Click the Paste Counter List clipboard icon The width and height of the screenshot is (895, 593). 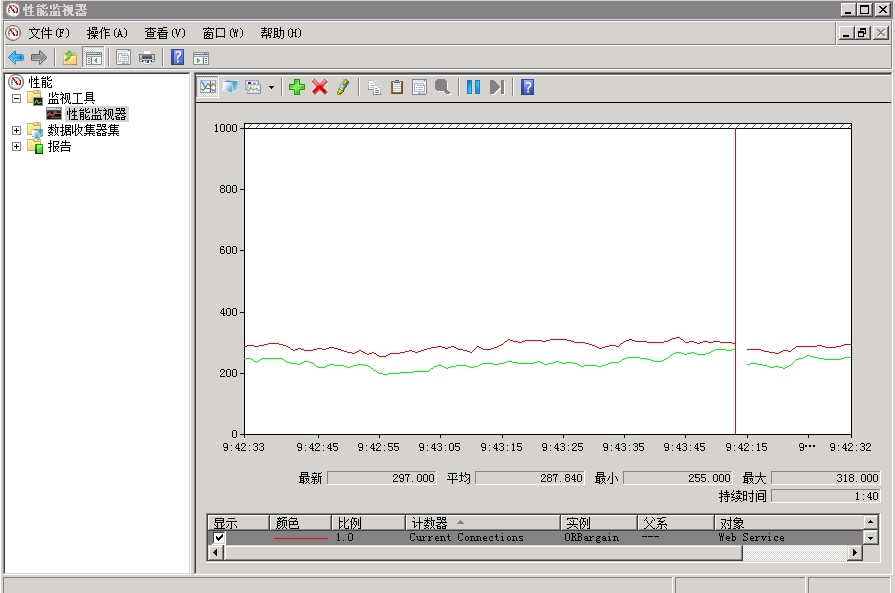397,87
